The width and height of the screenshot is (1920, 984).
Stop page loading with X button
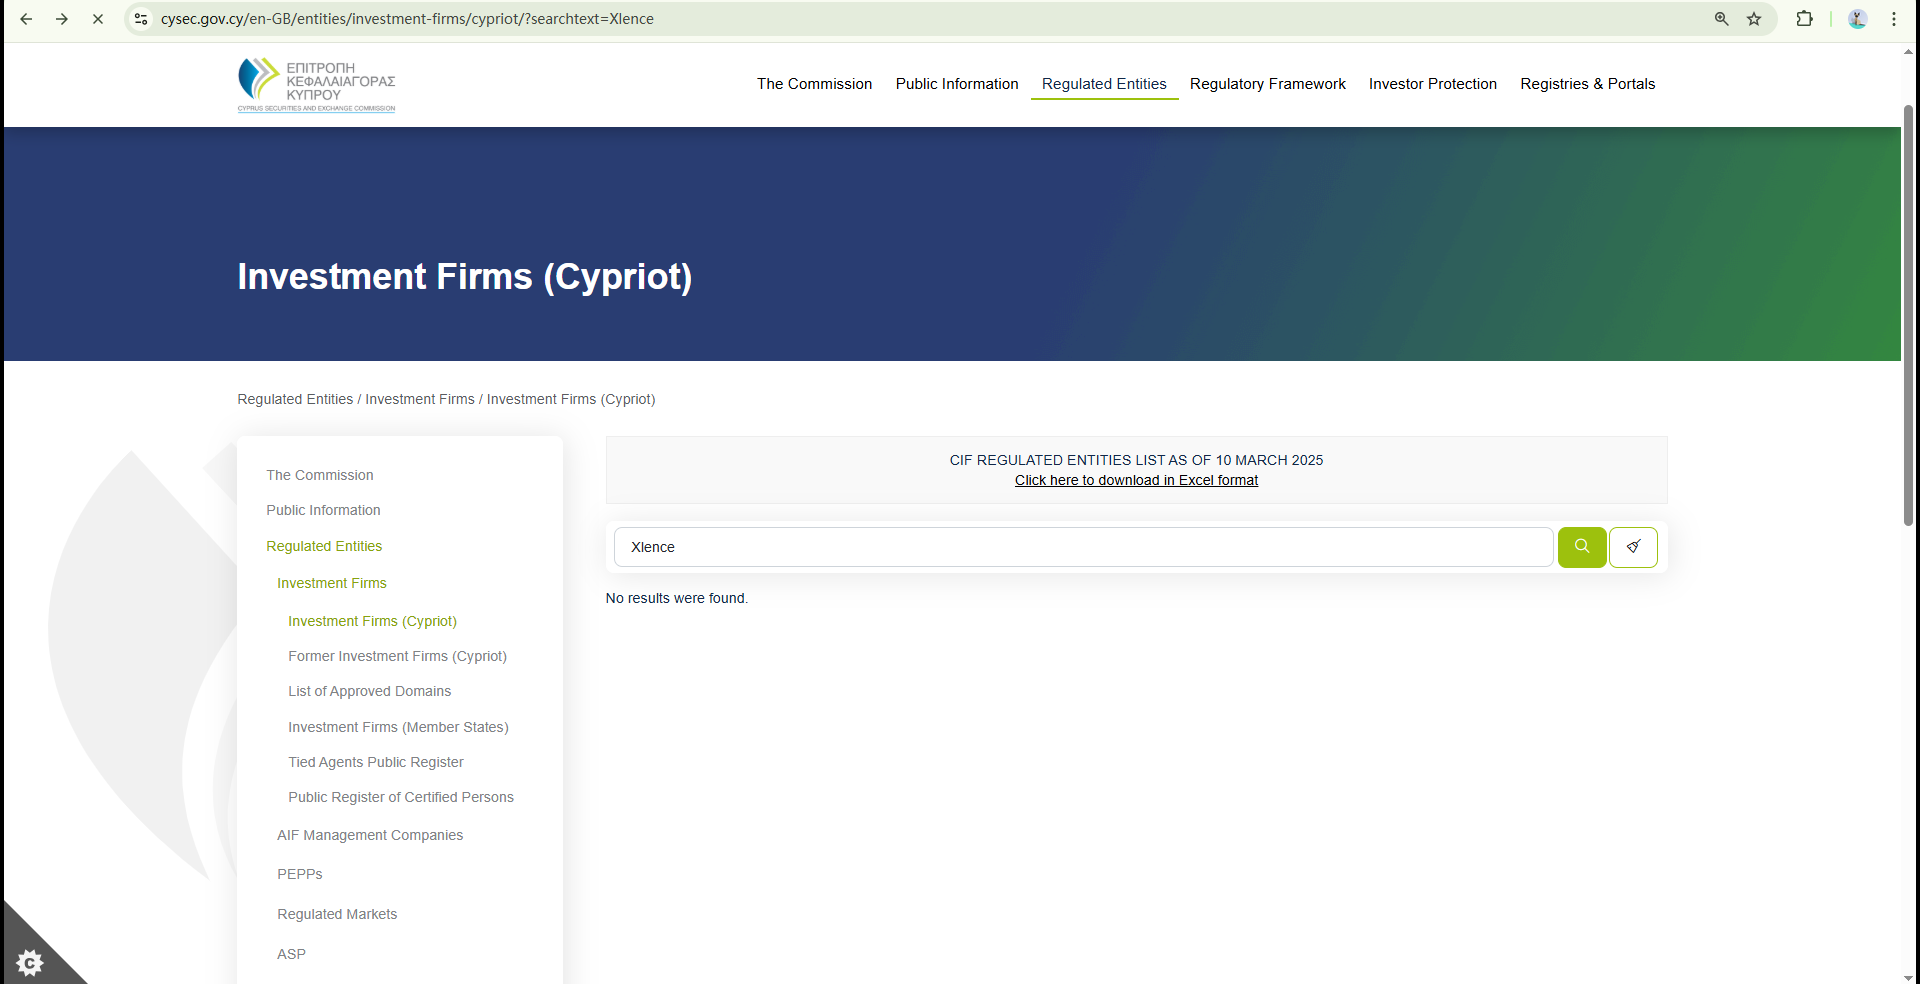tap(98, 19)
